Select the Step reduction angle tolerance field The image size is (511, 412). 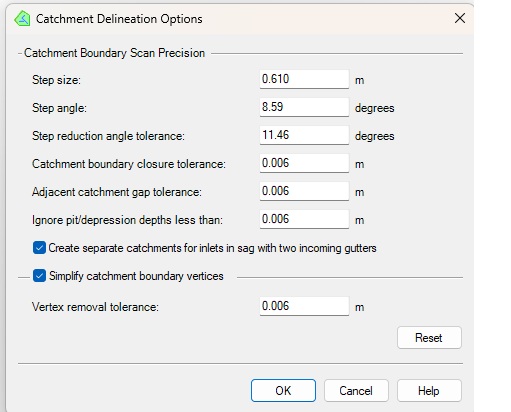[304, 135]
